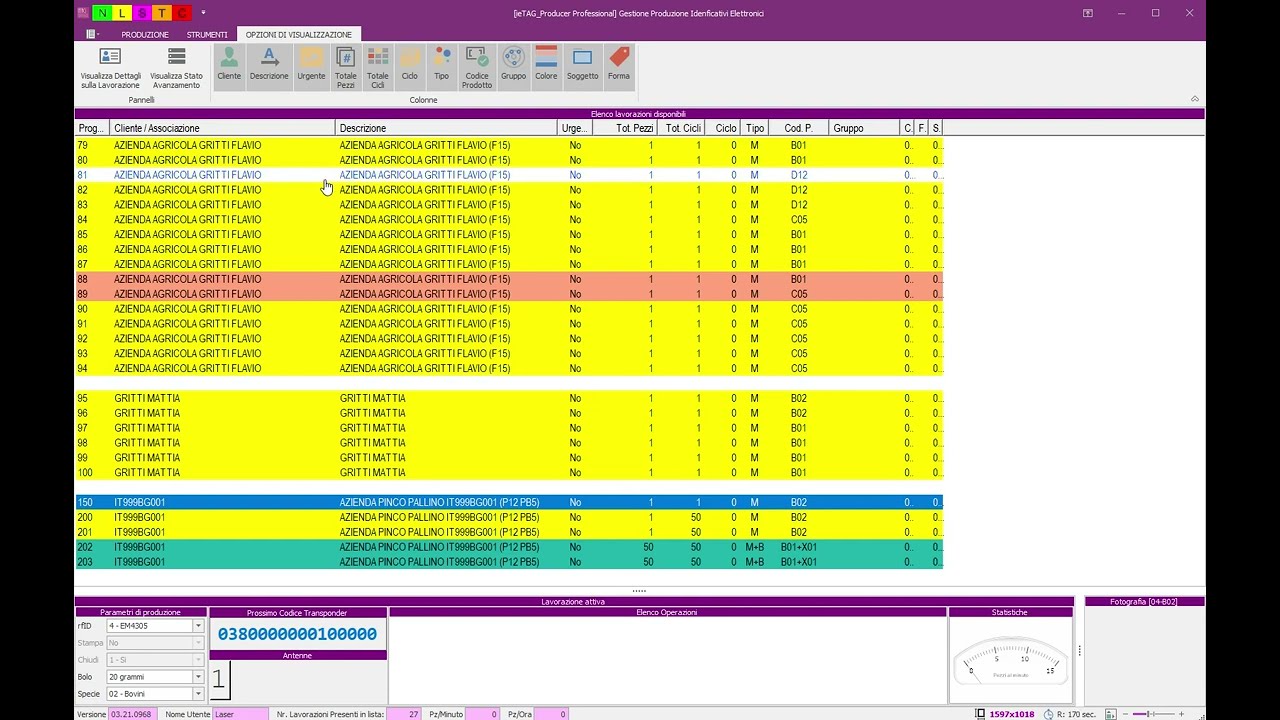The height and width of the screenshot is (720, 1280).
Task: Toggle the Forma column button
Action: pos(619,67)
